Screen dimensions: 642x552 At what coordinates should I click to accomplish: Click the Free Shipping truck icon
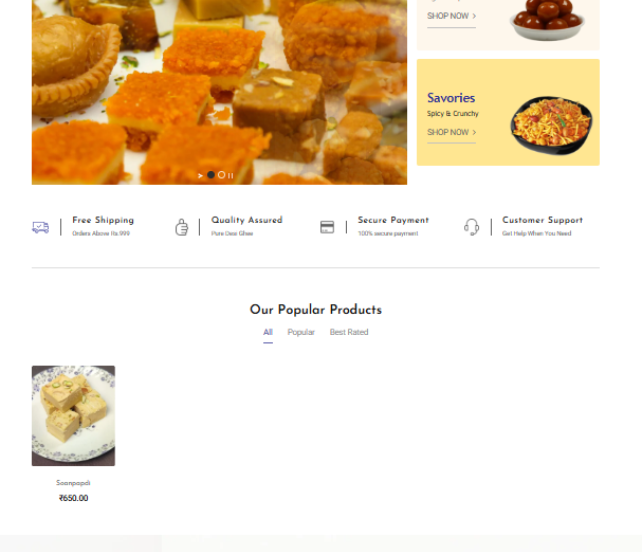(x=41, y=227)
